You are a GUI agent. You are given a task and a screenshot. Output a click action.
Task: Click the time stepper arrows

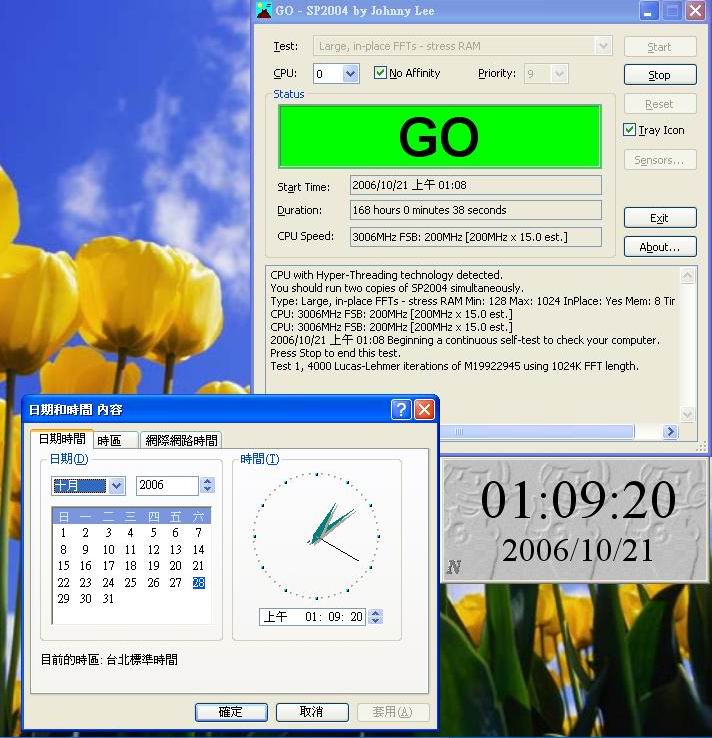pyautogui.click(x=376, y=616)
